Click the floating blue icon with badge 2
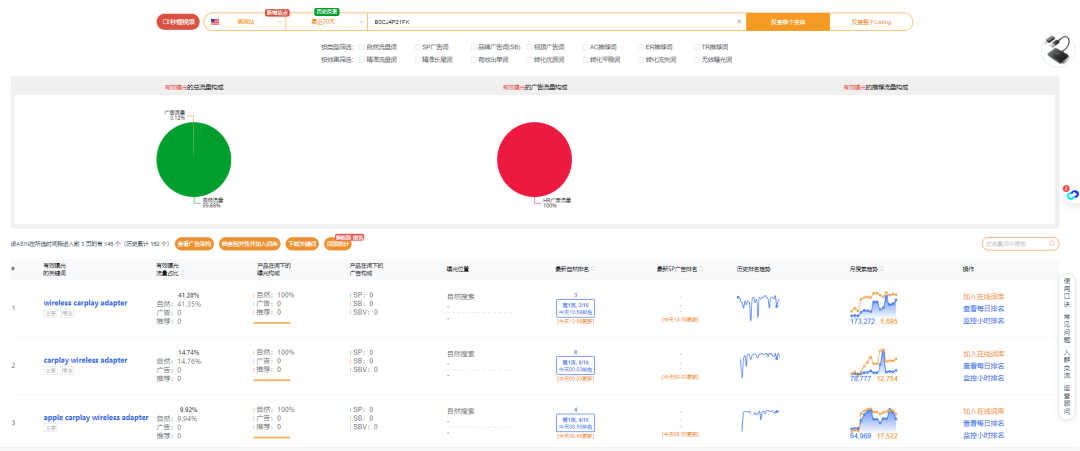 (x=1070, y=194)
